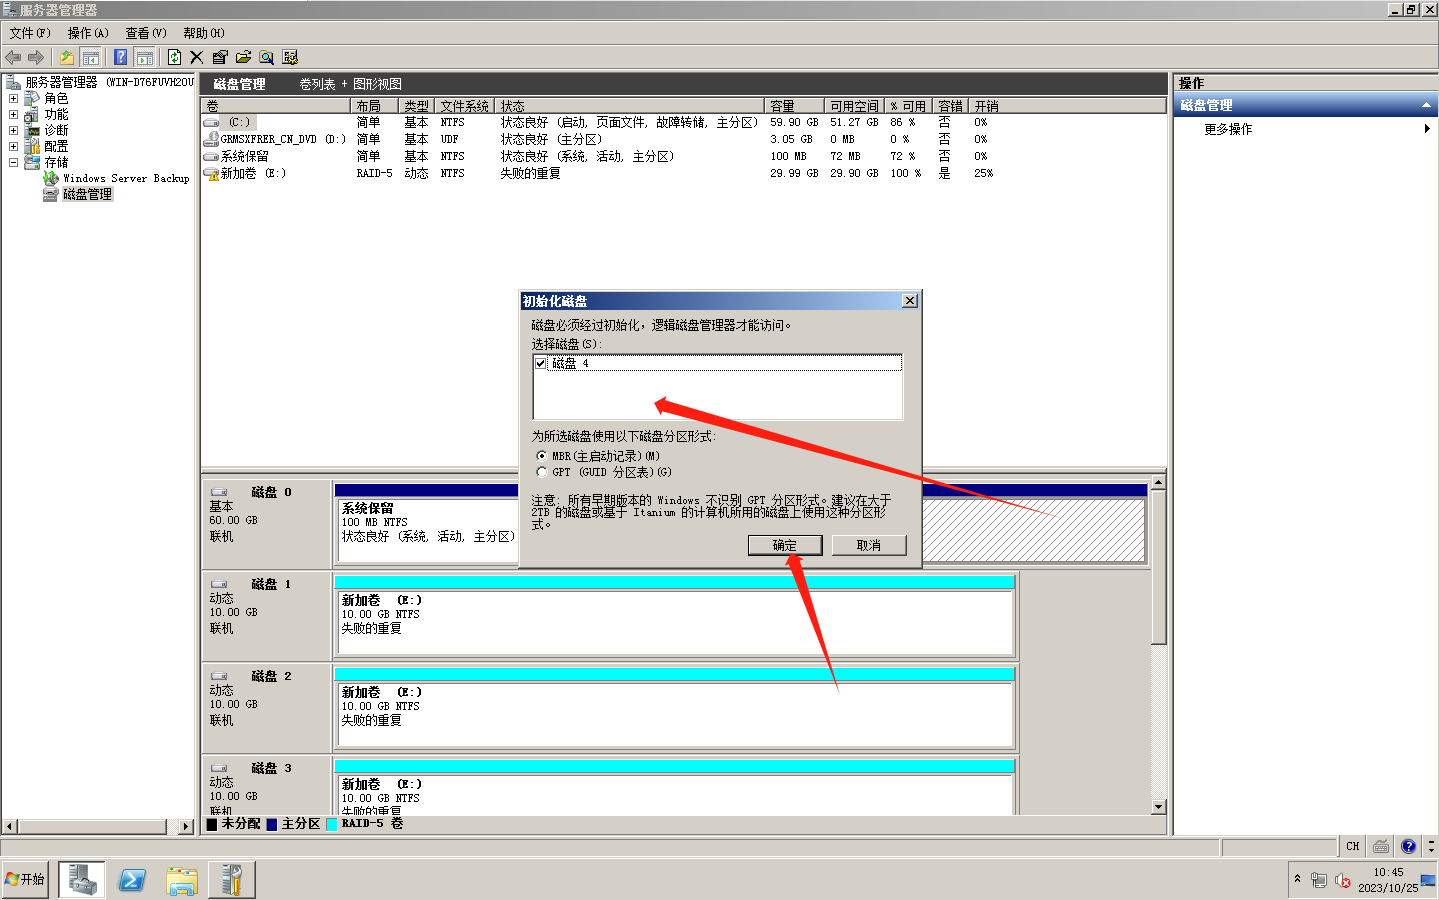The height and width of the screenshot is (900, 1439).
Task: Select the 诊断 node in the tree
Action: pyautogui.click(x=56, y=130)
